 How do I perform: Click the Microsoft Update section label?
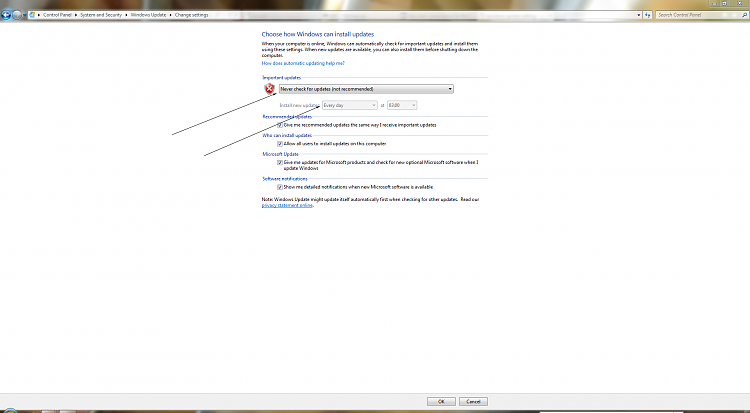280,154
